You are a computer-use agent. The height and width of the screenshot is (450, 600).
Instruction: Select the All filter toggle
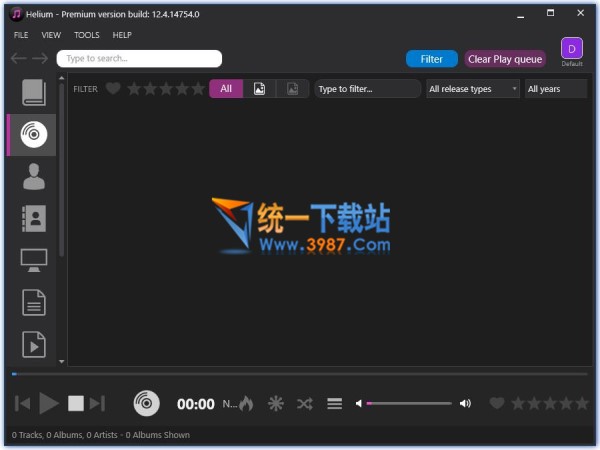tap(226, 89)
